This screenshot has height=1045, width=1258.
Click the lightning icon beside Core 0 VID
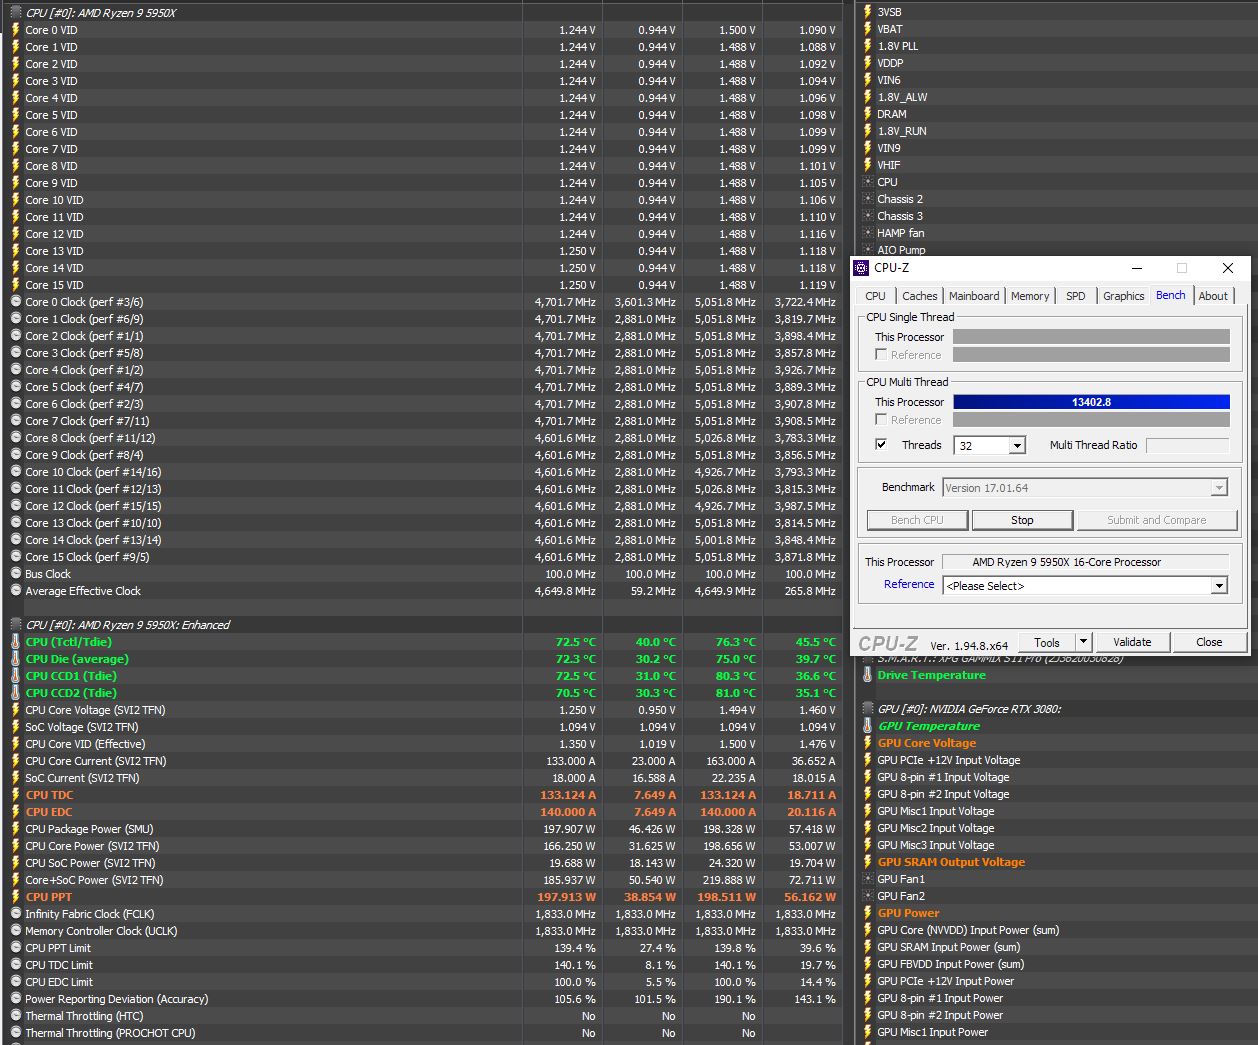click(15, 30)
